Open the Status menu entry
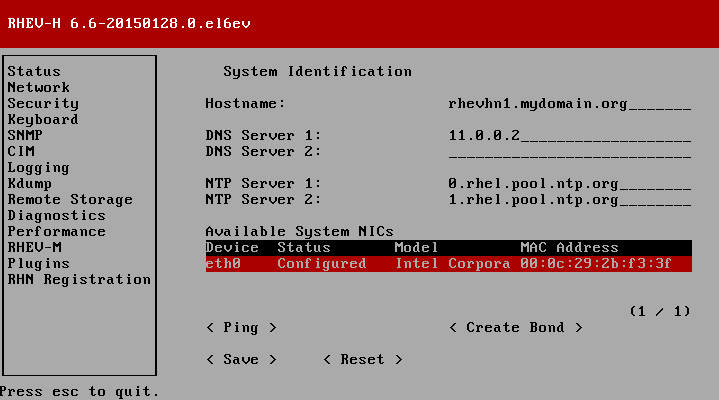The width and height of the screenshot is (719, 400). [34, 72]
